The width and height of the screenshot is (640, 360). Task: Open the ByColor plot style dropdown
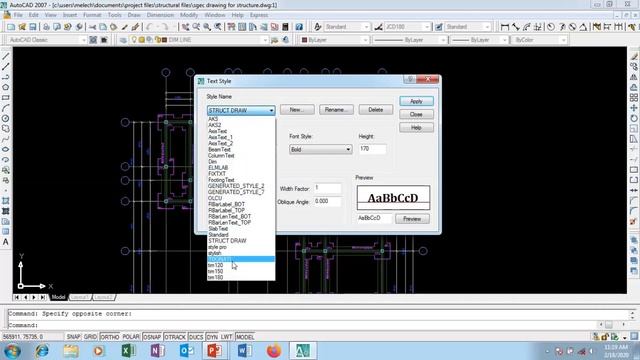point(564,40)
